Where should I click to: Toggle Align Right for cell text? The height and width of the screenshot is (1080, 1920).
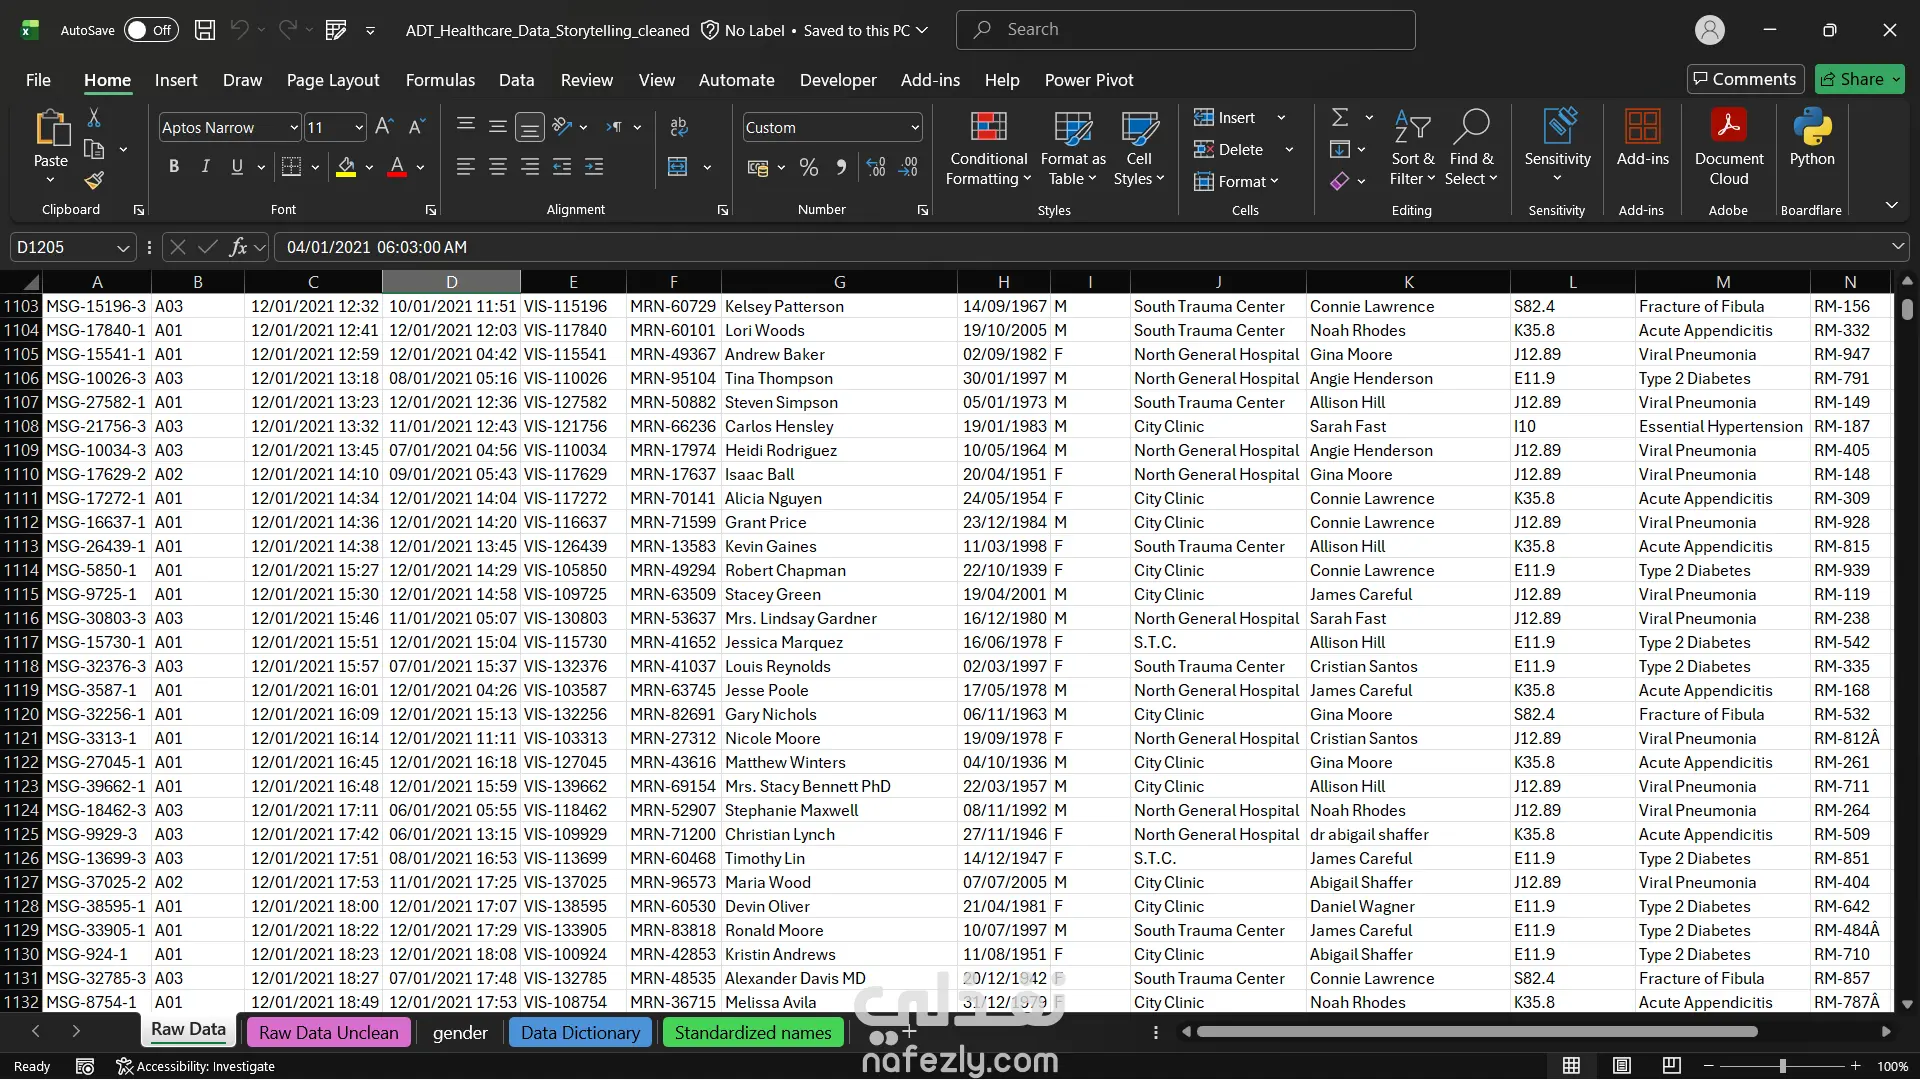pyautogui.click(x=530, y=167)
